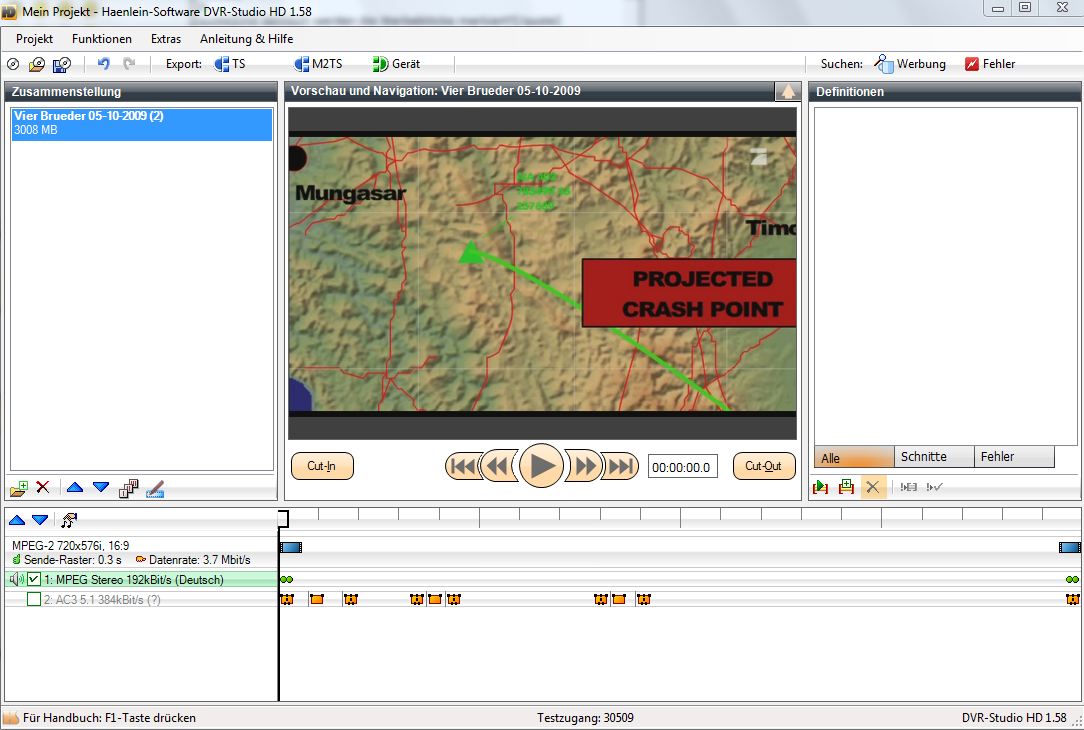The image size is (1084, 730).
Task: Collapse the preview panel with the up arrow
Action: coord(787,92)
